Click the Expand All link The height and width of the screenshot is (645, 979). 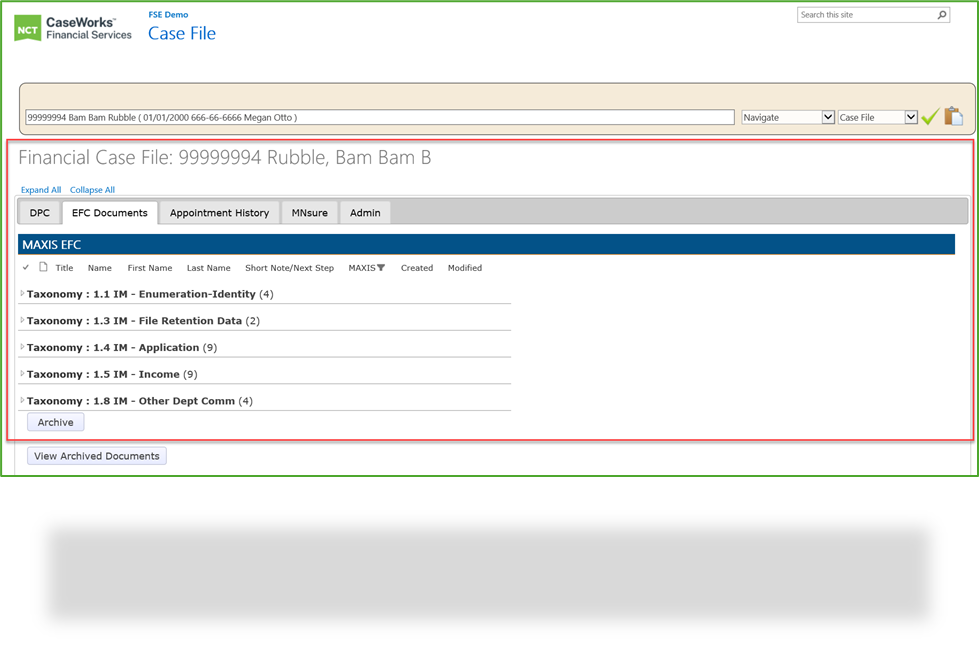point(41,189)
